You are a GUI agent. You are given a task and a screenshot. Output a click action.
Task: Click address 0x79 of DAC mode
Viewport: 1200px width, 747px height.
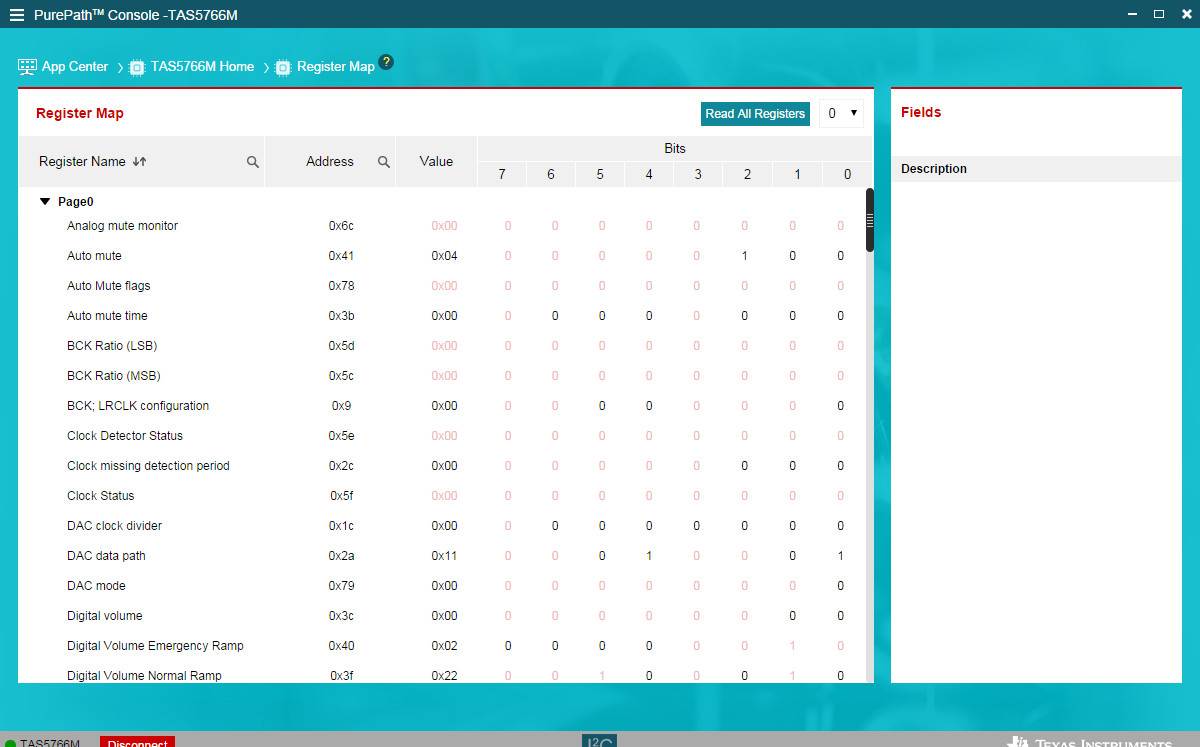(x=341, y=586)
